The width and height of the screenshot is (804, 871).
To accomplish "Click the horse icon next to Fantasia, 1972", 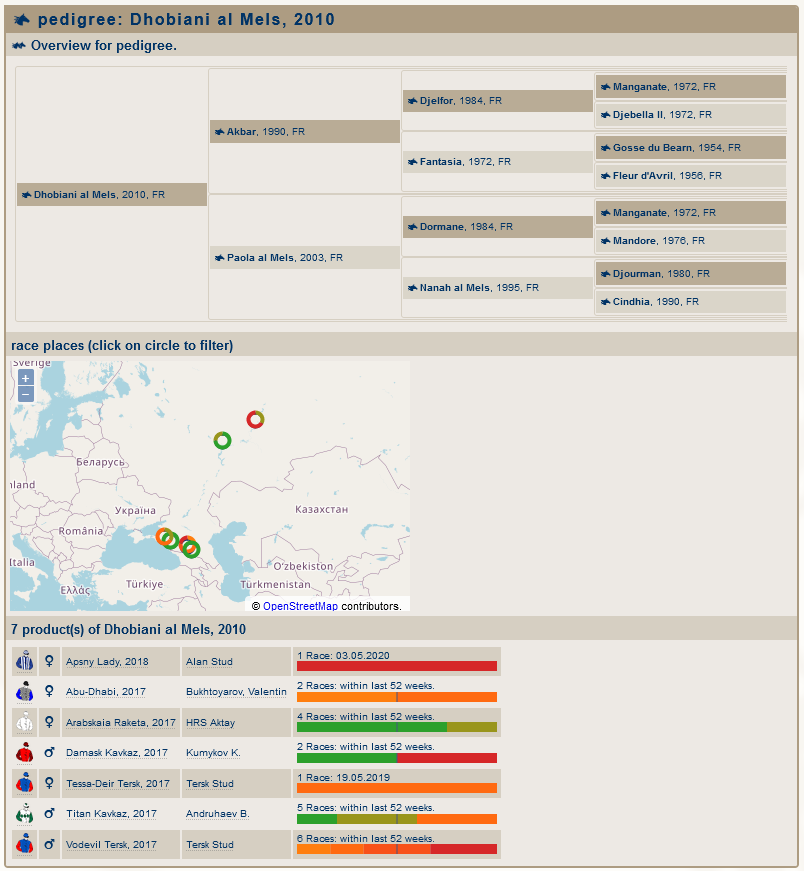I will (411, 162).
